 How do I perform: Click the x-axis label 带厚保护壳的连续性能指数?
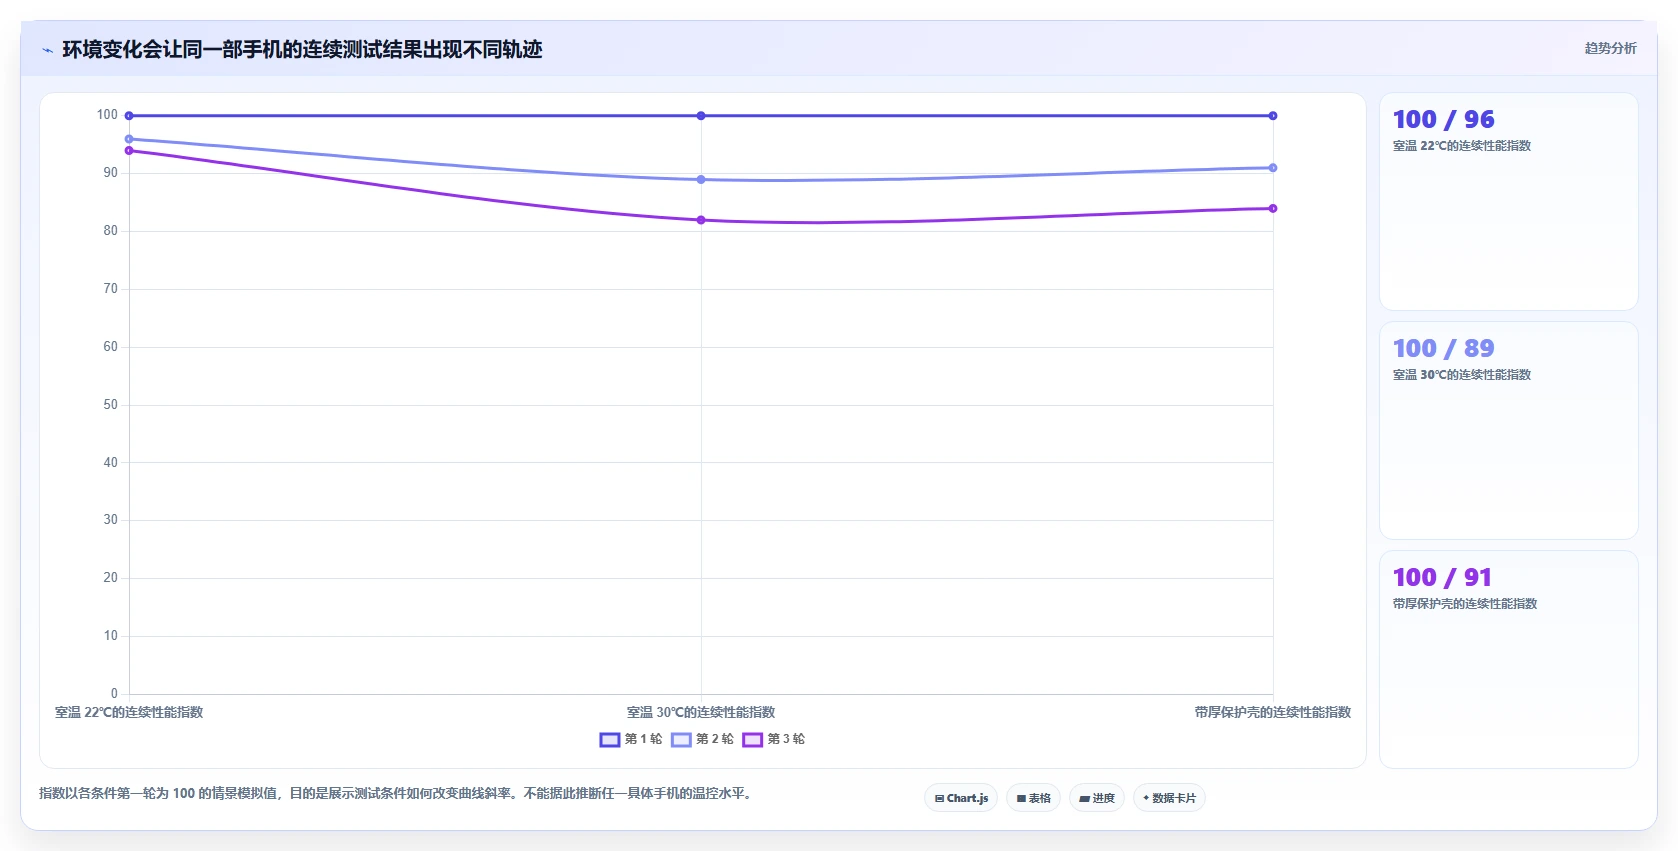click(1273, 712)
